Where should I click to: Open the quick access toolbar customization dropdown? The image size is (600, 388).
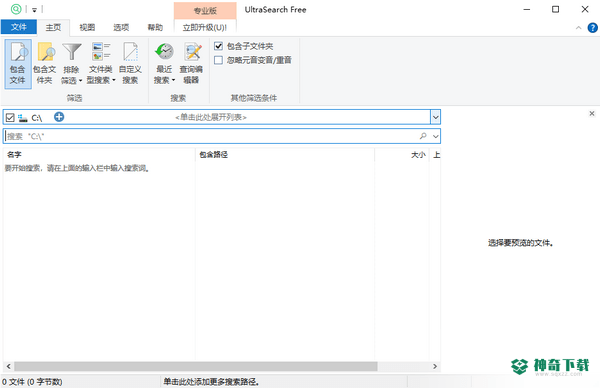pyautogui.click(x=34, y=10)
